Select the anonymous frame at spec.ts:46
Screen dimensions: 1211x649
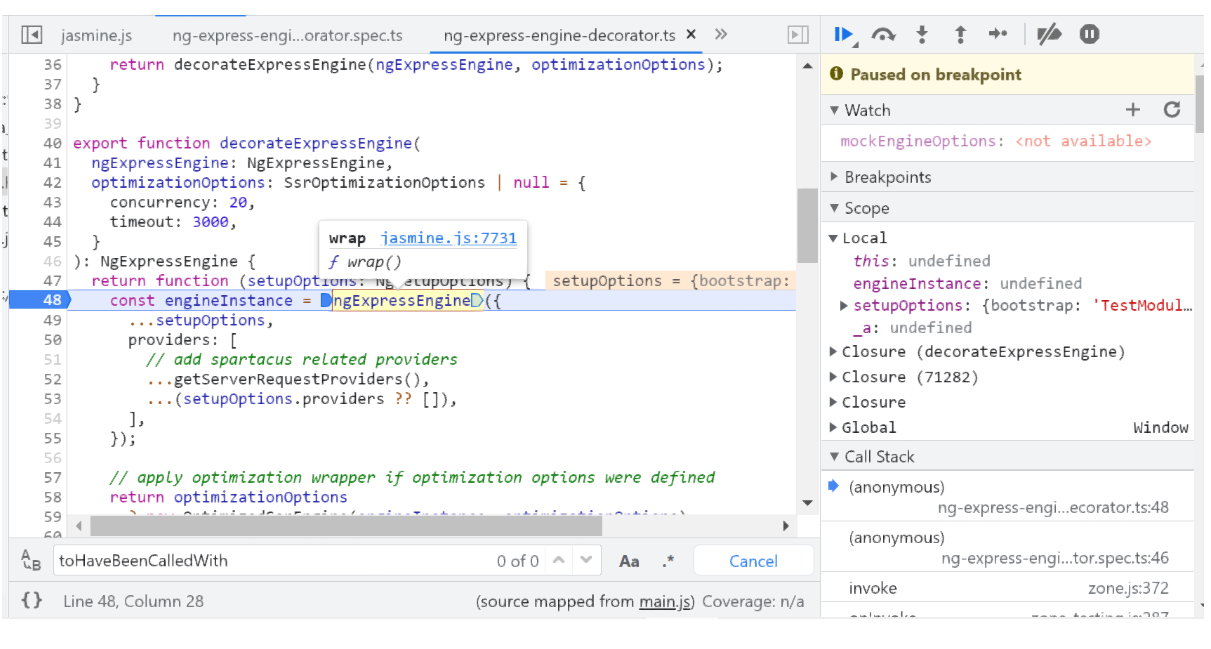(x=1008, y=547)
